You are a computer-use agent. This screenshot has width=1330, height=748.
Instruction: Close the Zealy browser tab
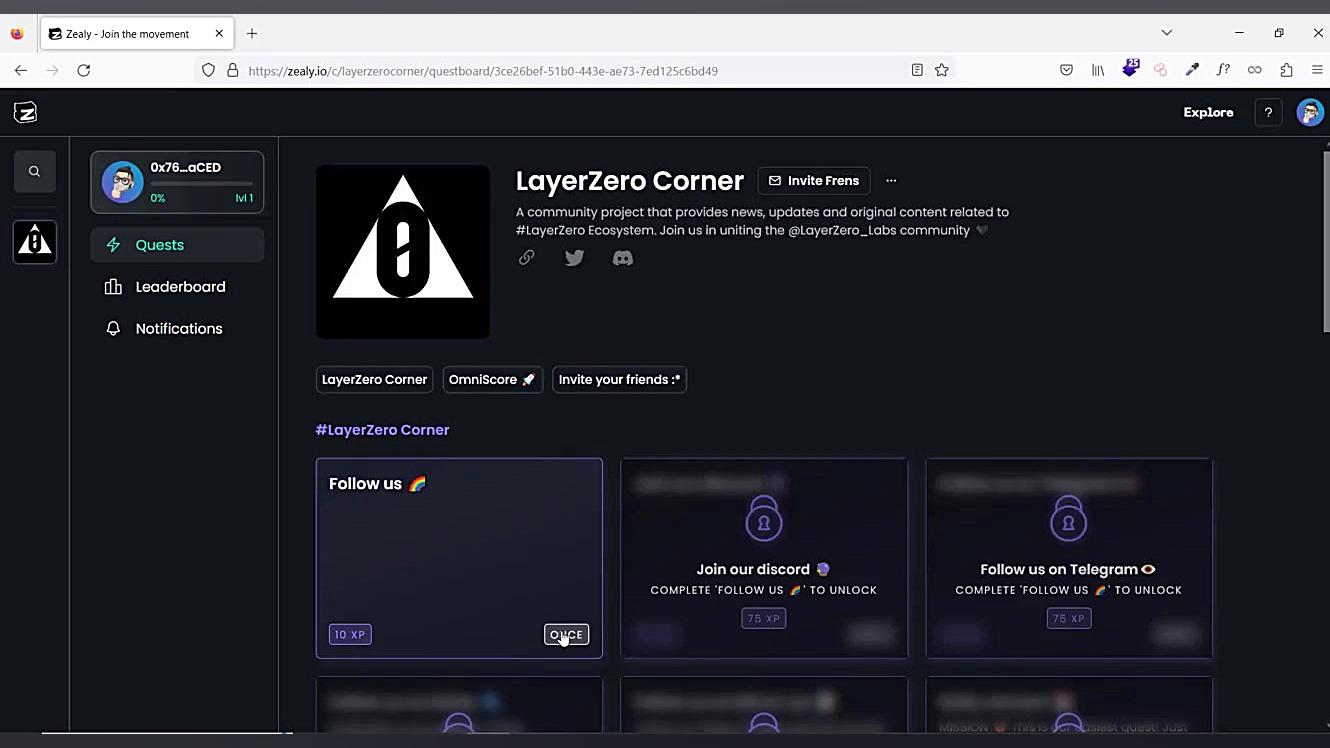(219, 33)
